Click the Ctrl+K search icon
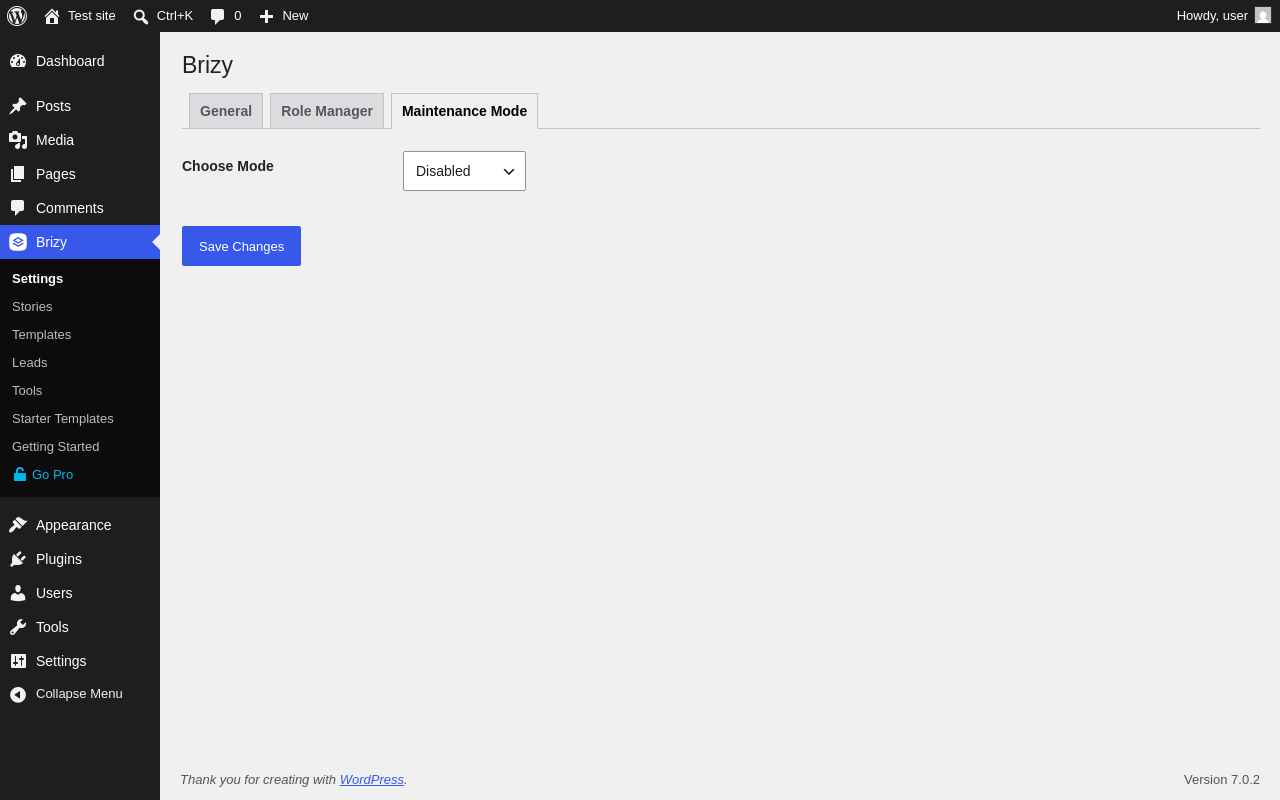The image size is (1280, 800). pos(141,16)
